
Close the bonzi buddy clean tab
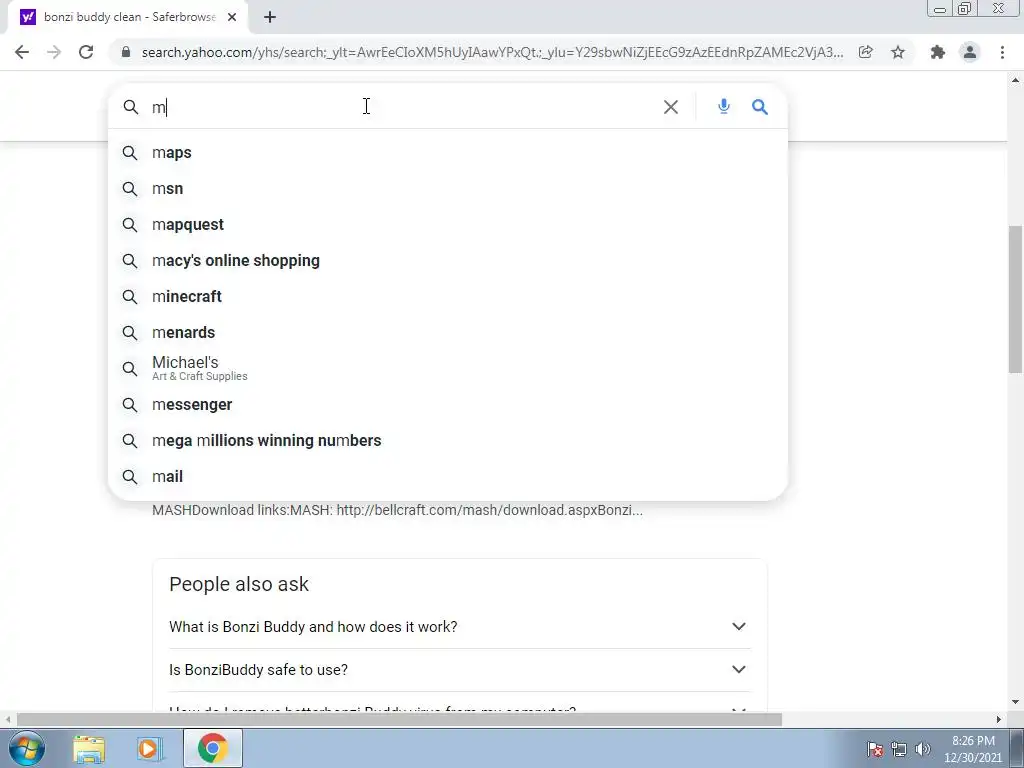pos(232,18)
